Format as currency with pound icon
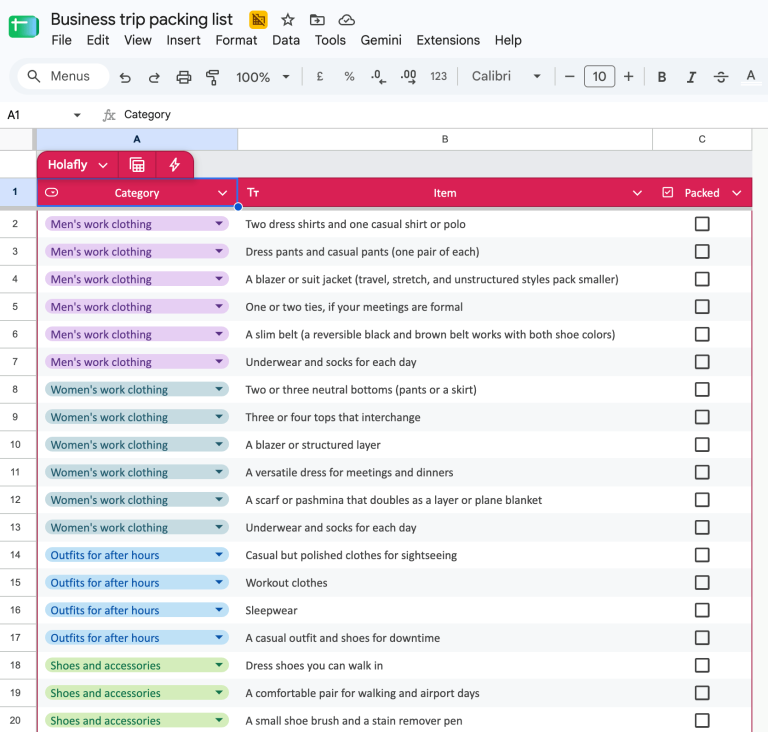The height and width of the screenshot is (732, 768). click(x=320, y=76)
